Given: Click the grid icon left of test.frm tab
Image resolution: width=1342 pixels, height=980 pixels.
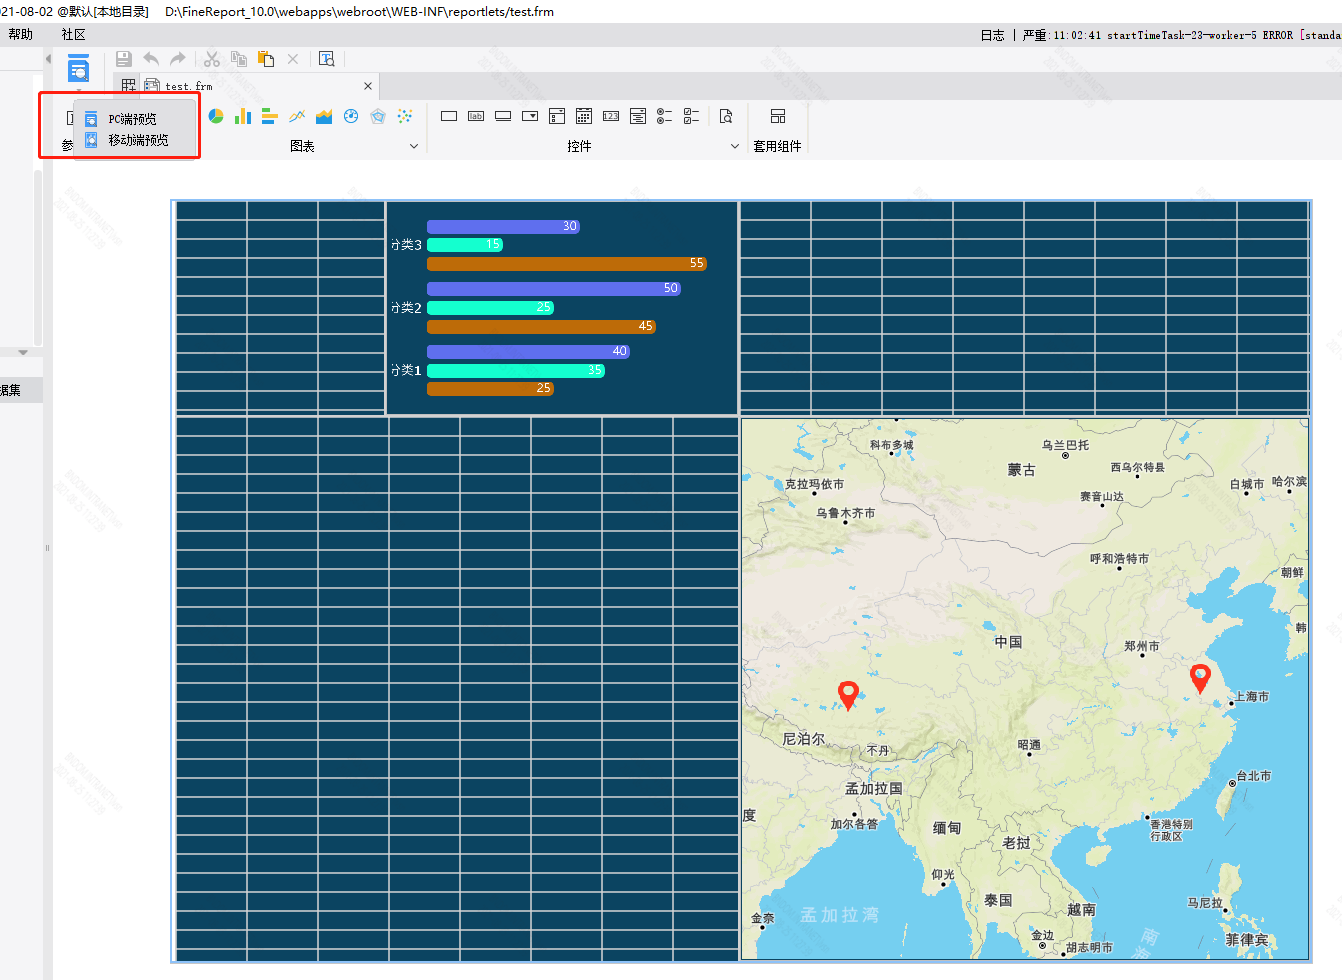Looking at the screenshot, I should coord(129,86).
